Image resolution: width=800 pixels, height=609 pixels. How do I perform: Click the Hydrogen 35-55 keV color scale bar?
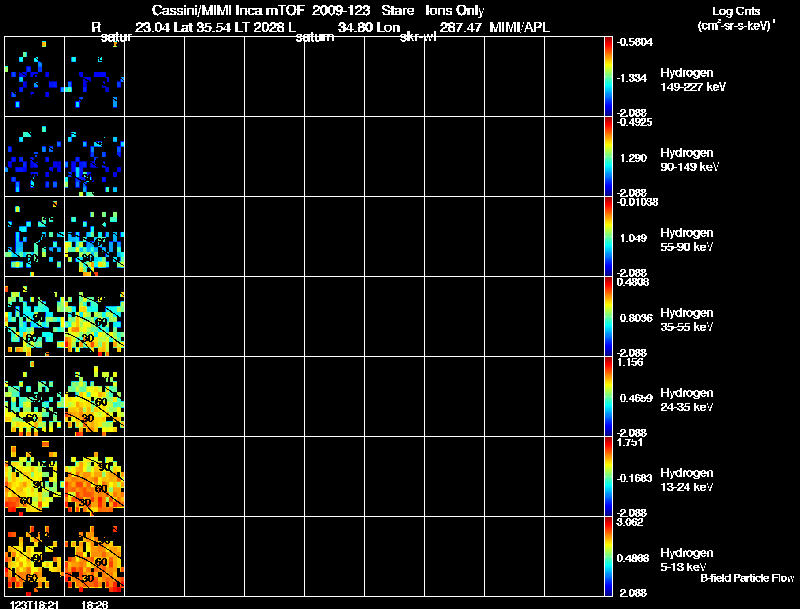click(x=608, y=317)
